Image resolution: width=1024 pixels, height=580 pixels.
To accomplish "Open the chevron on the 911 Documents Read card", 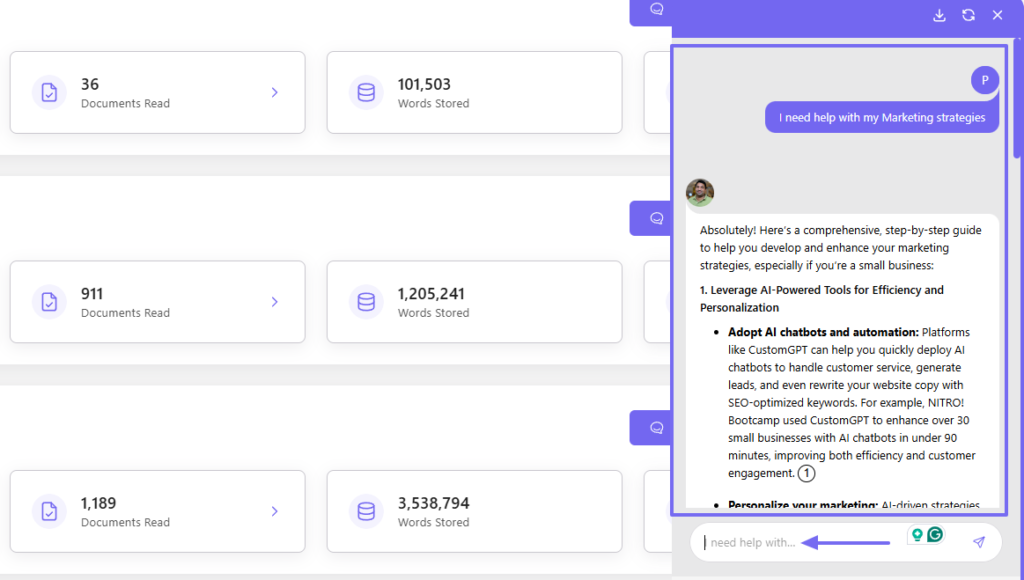I will pos(275,302).
